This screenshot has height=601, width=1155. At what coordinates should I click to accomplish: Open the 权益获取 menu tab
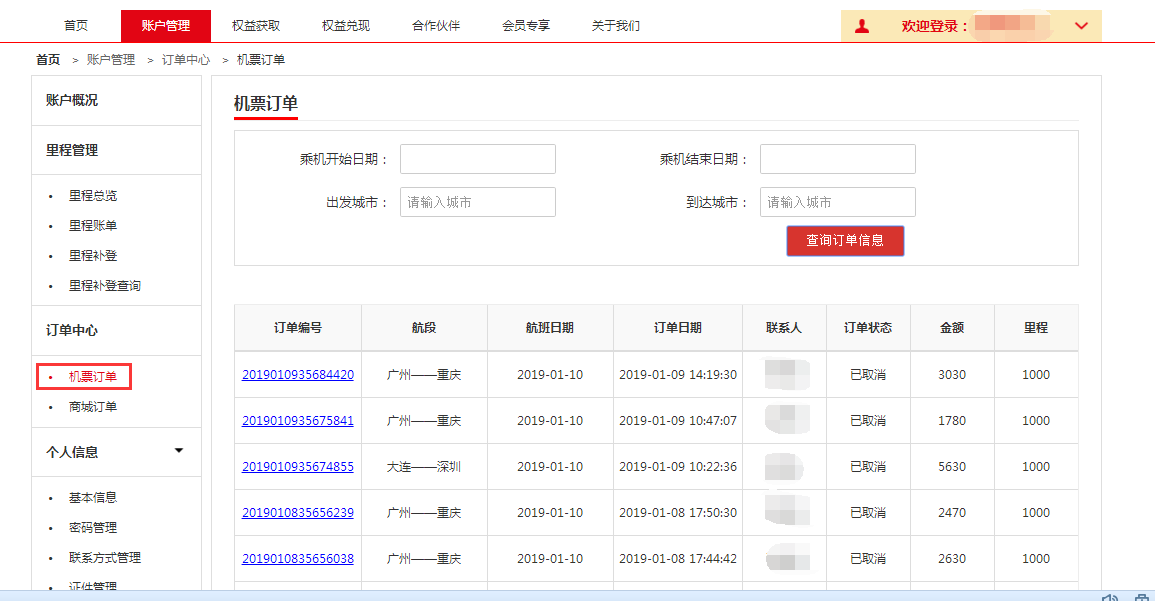tap(256, 26)
